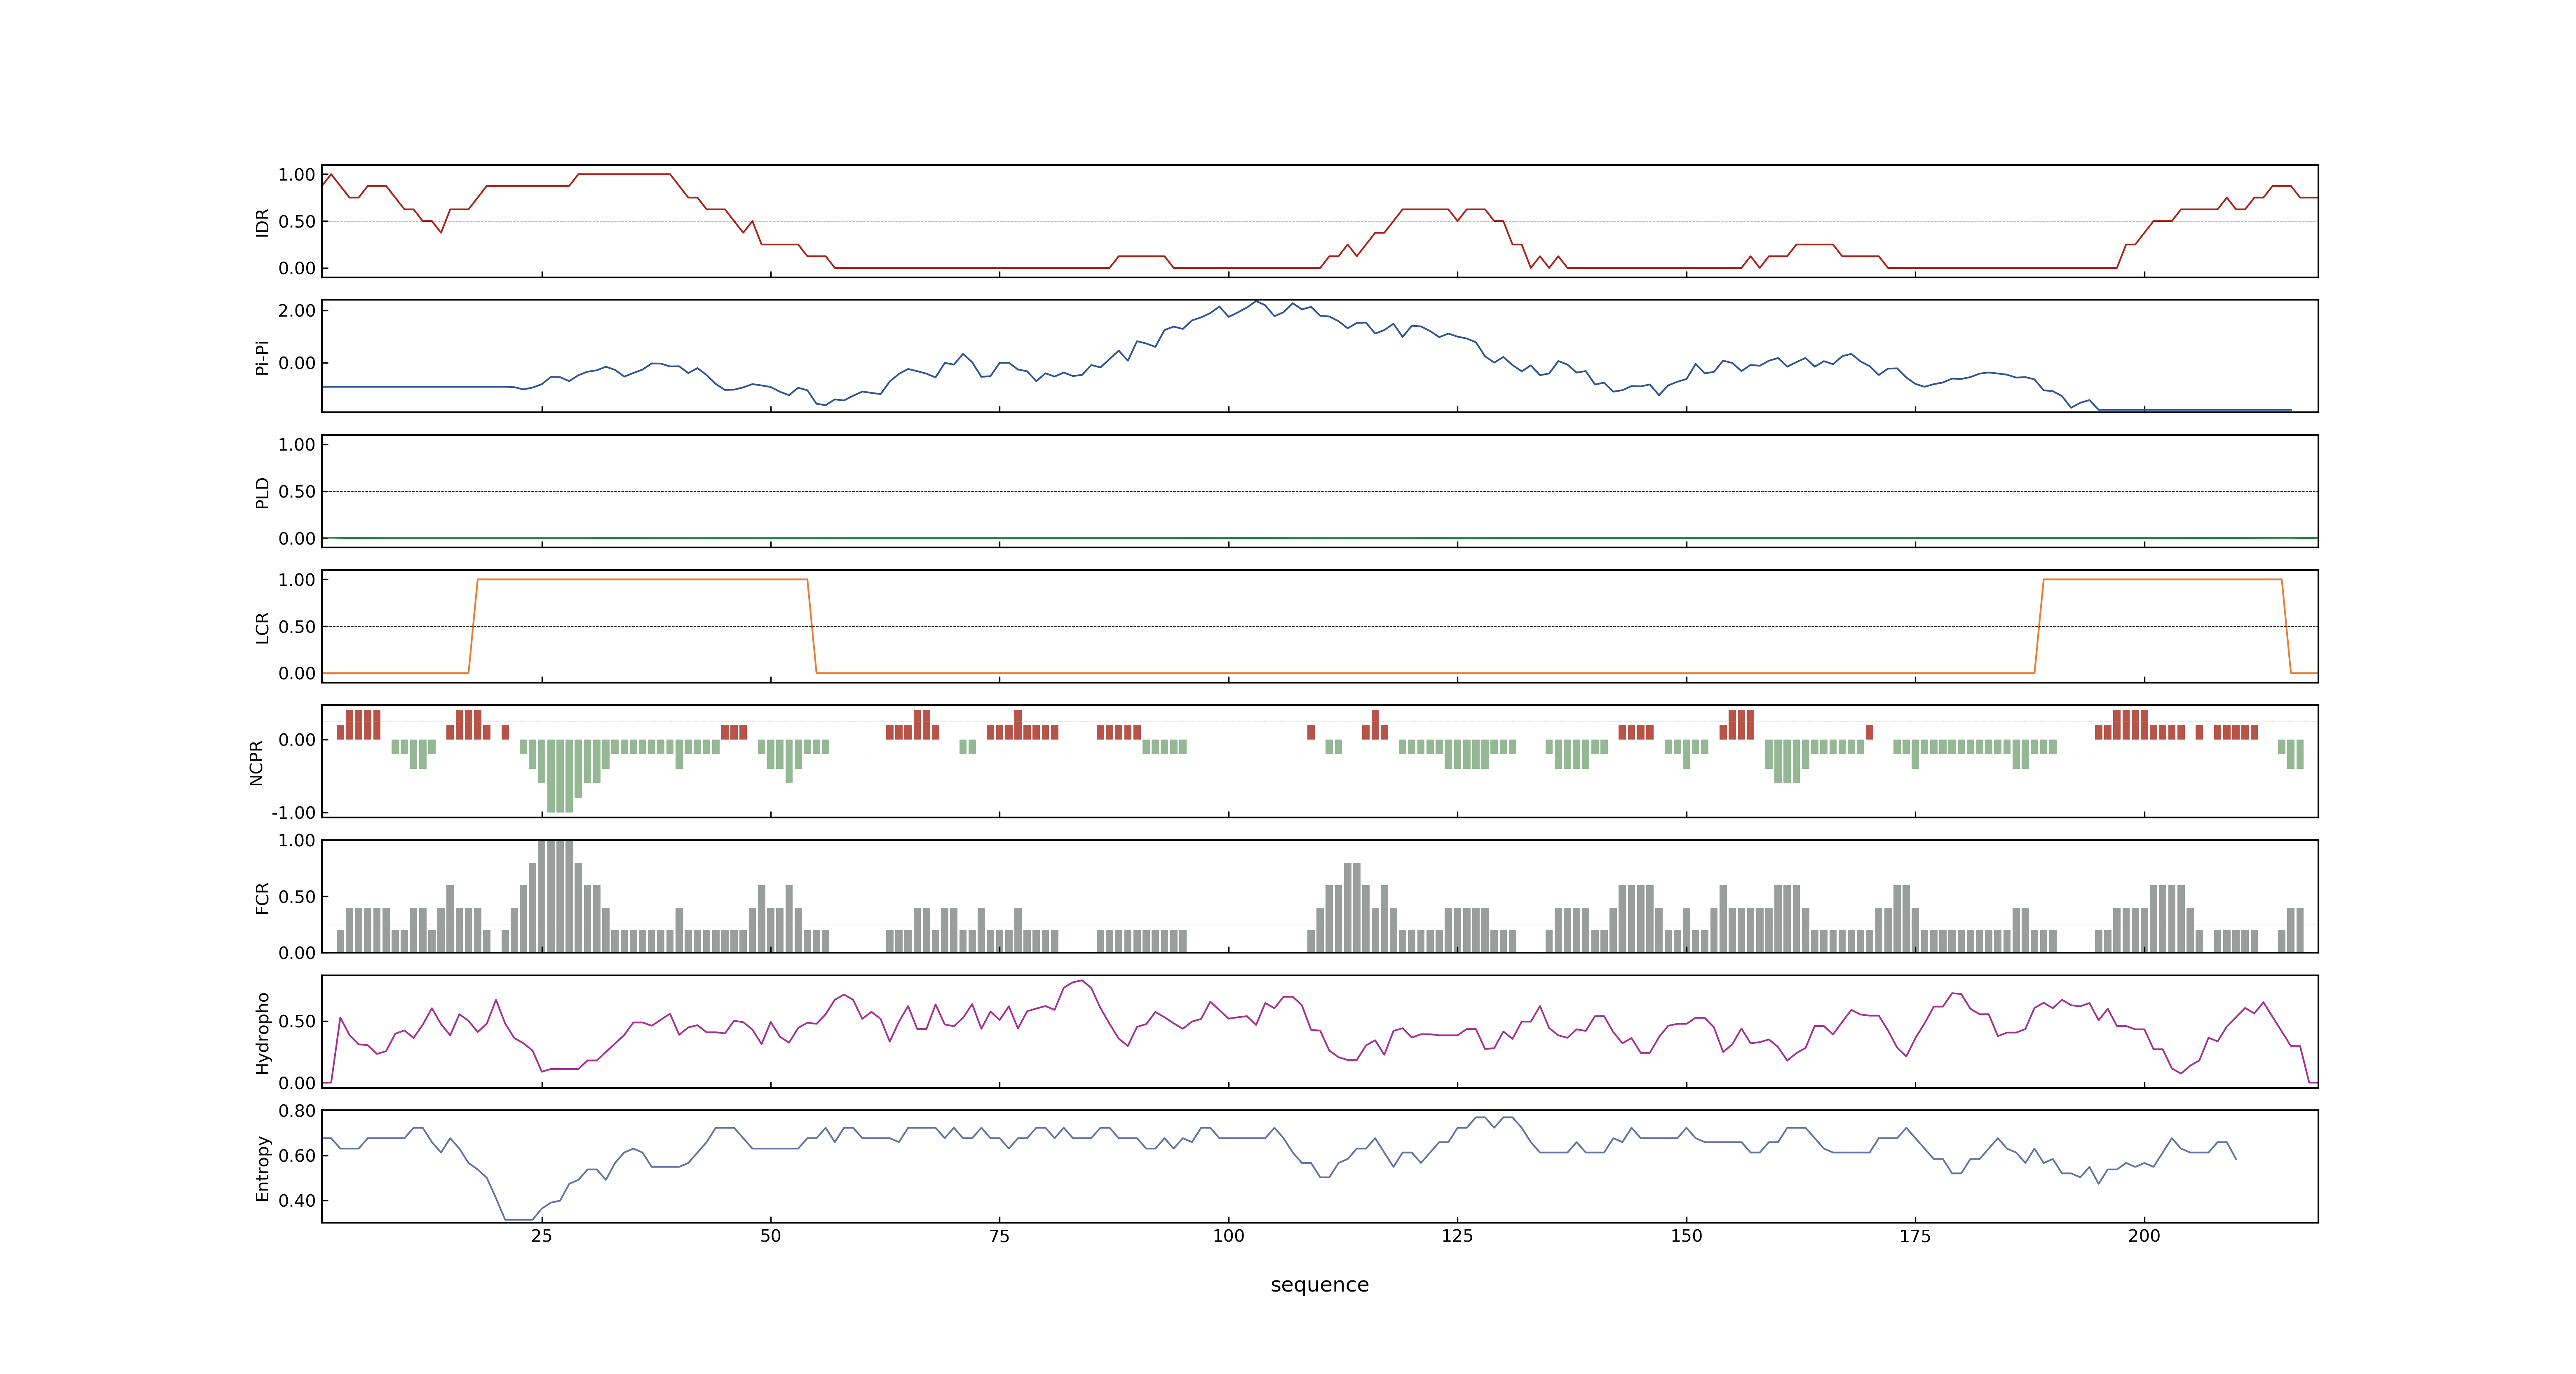Click the -1.00 tick on NCPR axis
This screenshot has height=1374, width=2576.
293,812
